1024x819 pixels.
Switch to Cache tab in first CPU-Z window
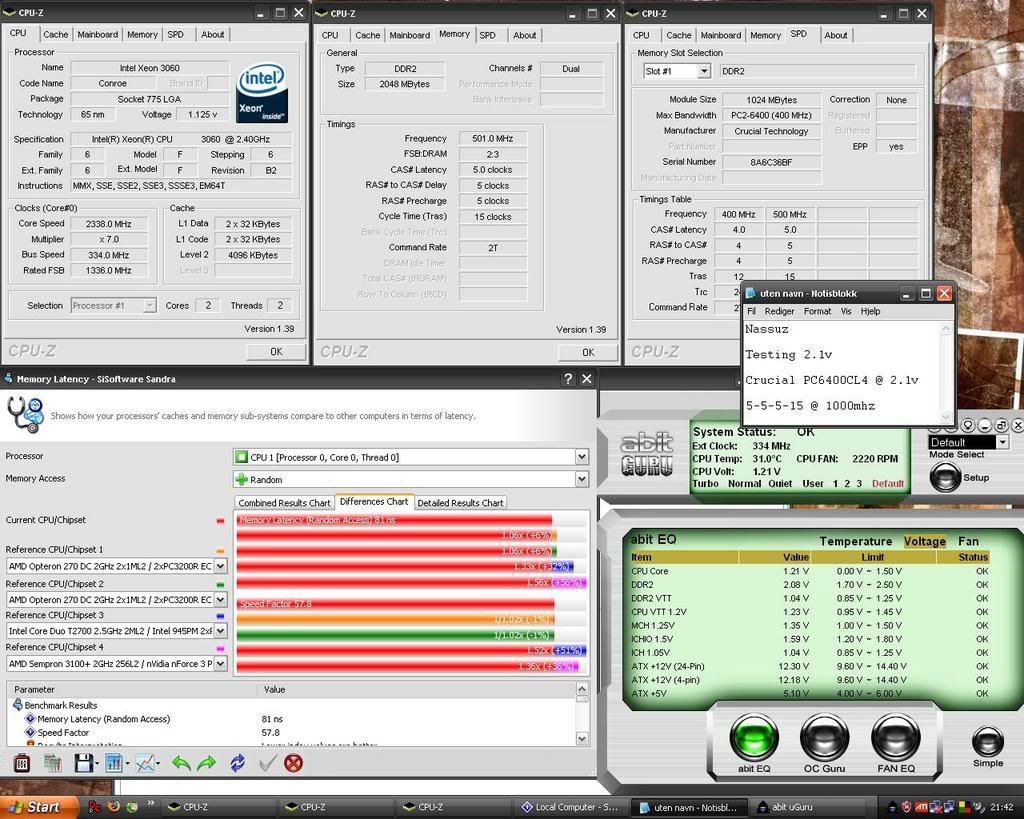[x=56, y=35]
